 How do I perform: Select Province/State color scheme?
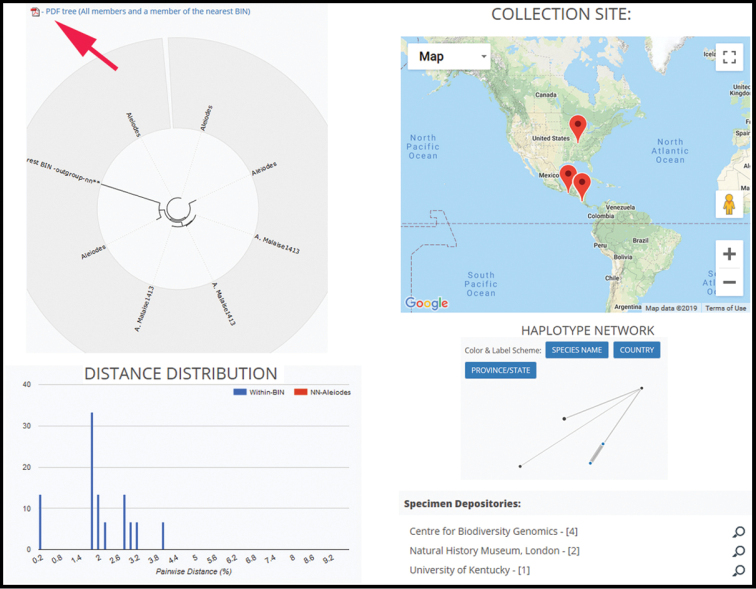point(500,370)
